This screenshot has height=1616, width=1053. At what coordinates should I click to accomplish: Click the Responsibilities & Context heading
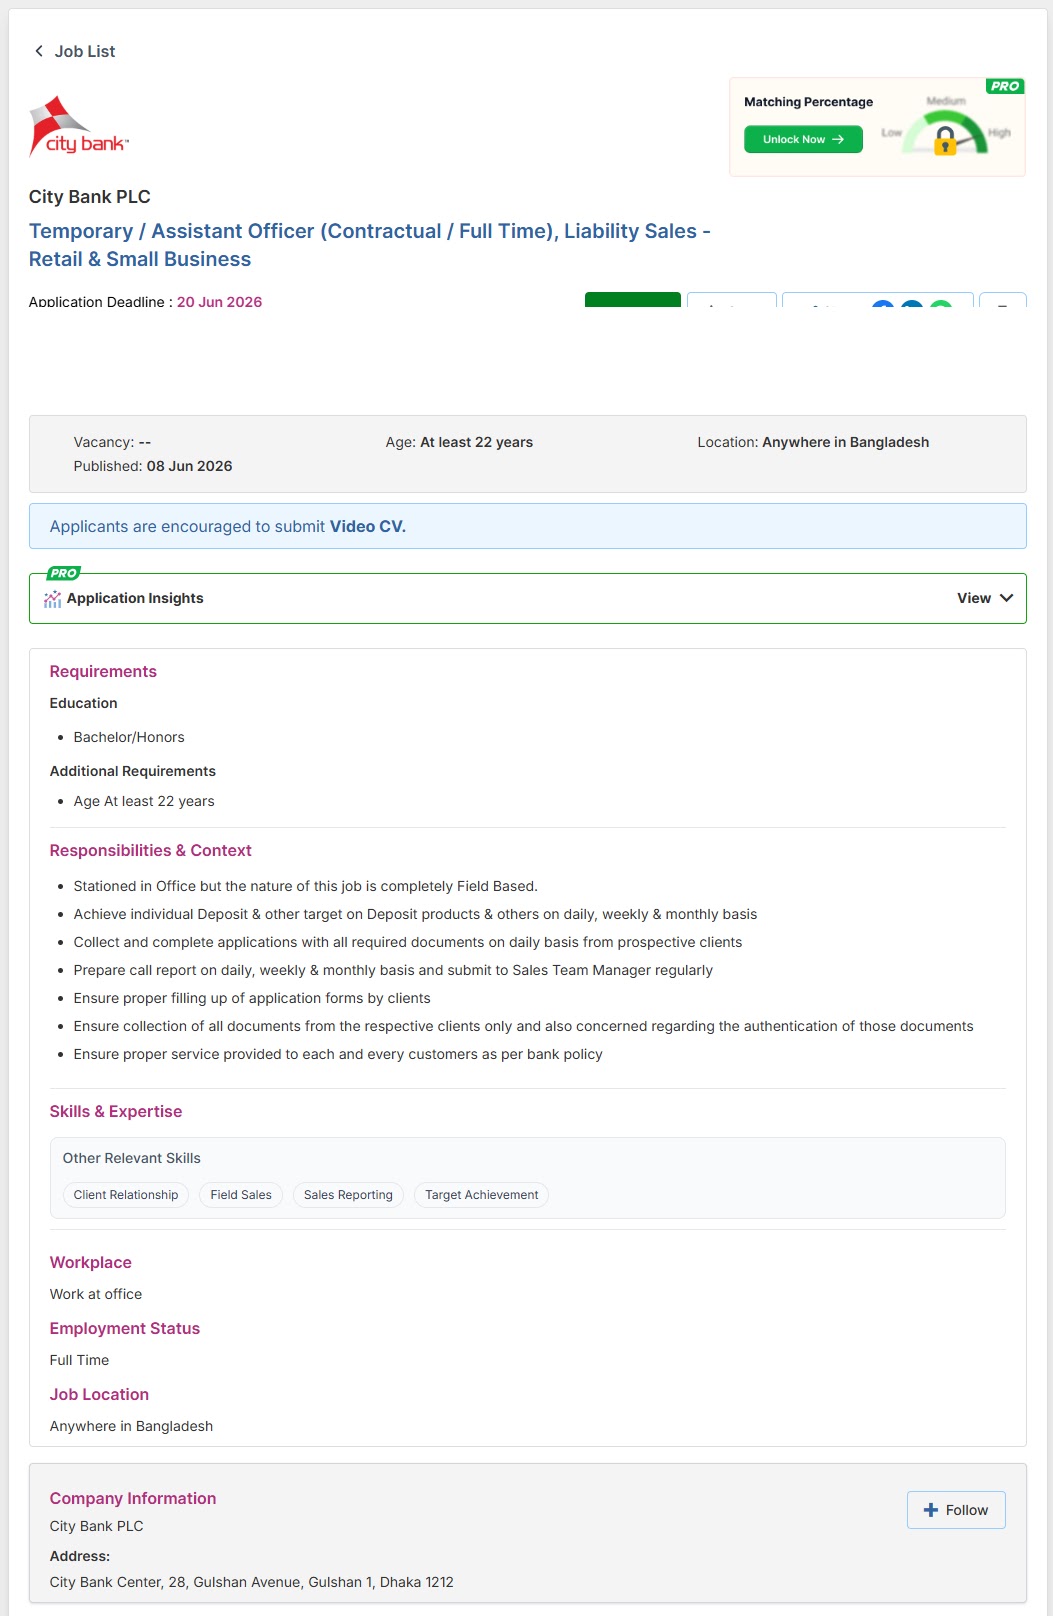click(x=150, y=850)
